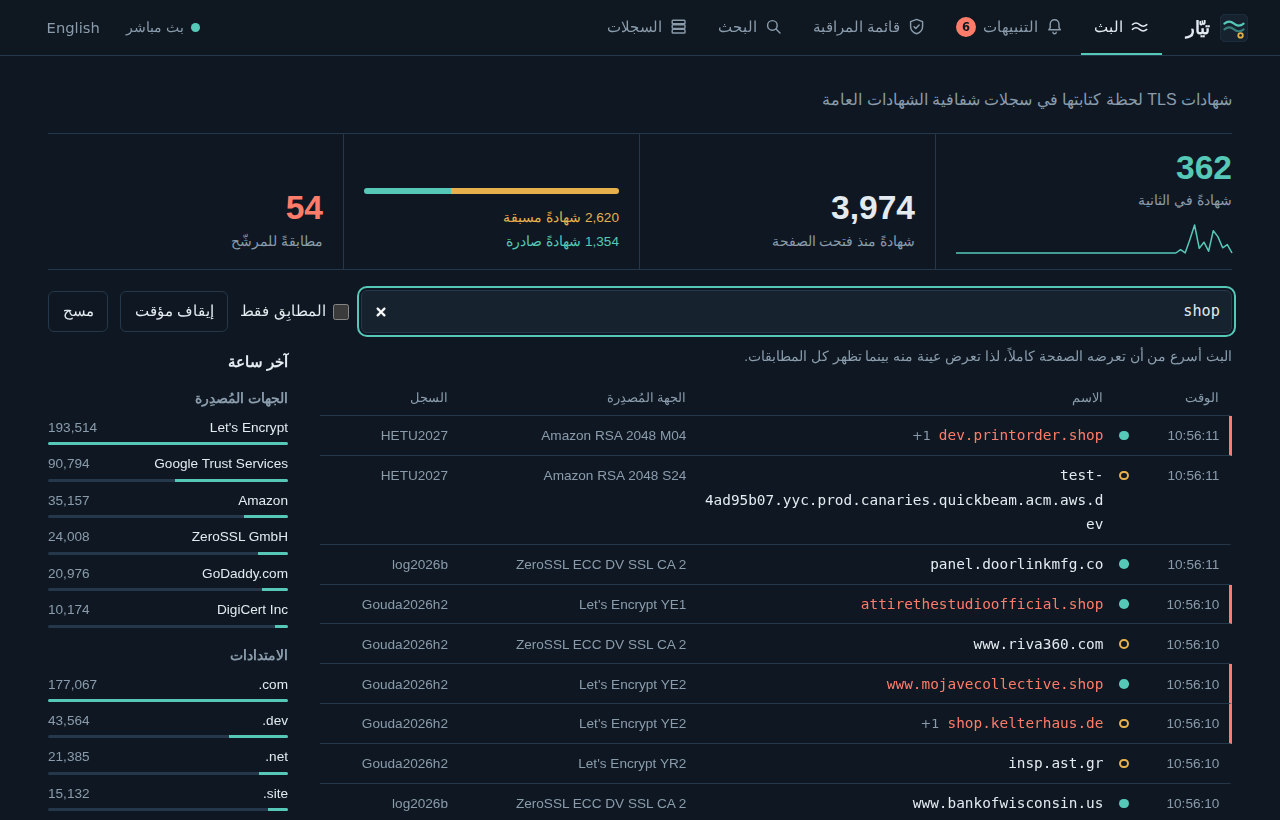The image size is (1280, 820).
Task: Click status dot for panel.doorlinkmfg.co
Action: (x=1124, y=564)
